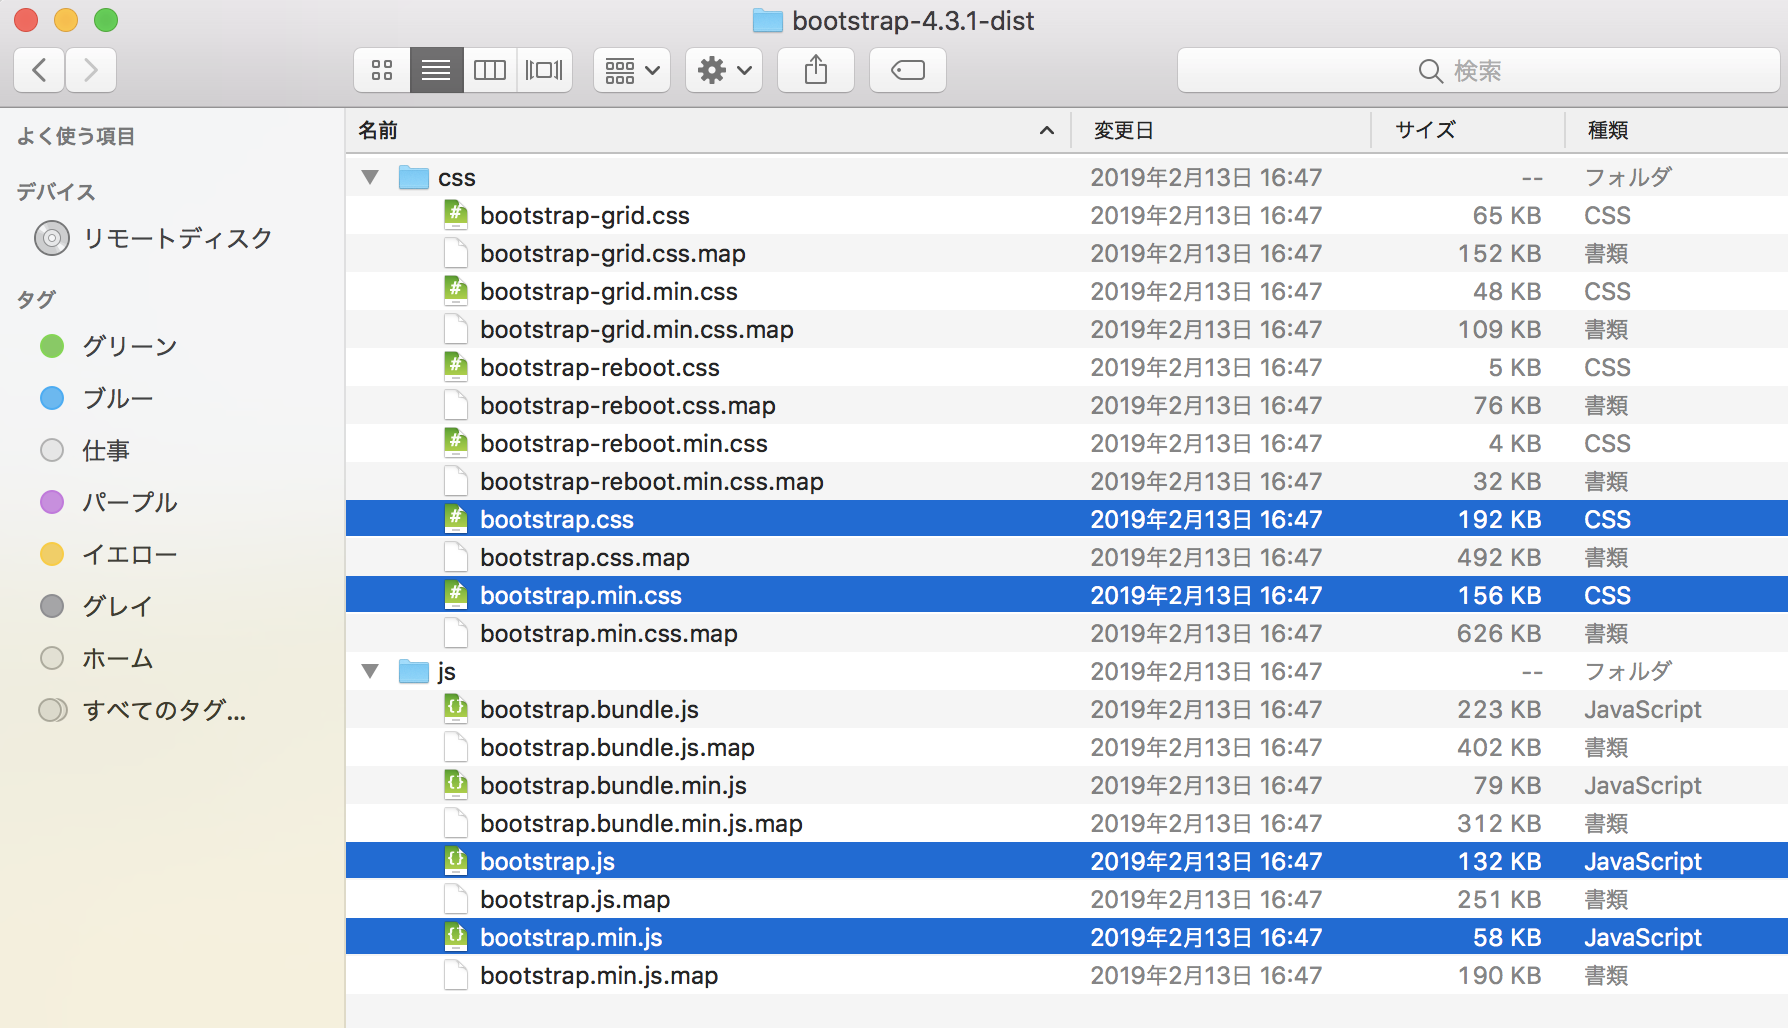Click the 626 KB size cell
This screenshot has height=1028, width=1788.
(x=1499, y=634)
